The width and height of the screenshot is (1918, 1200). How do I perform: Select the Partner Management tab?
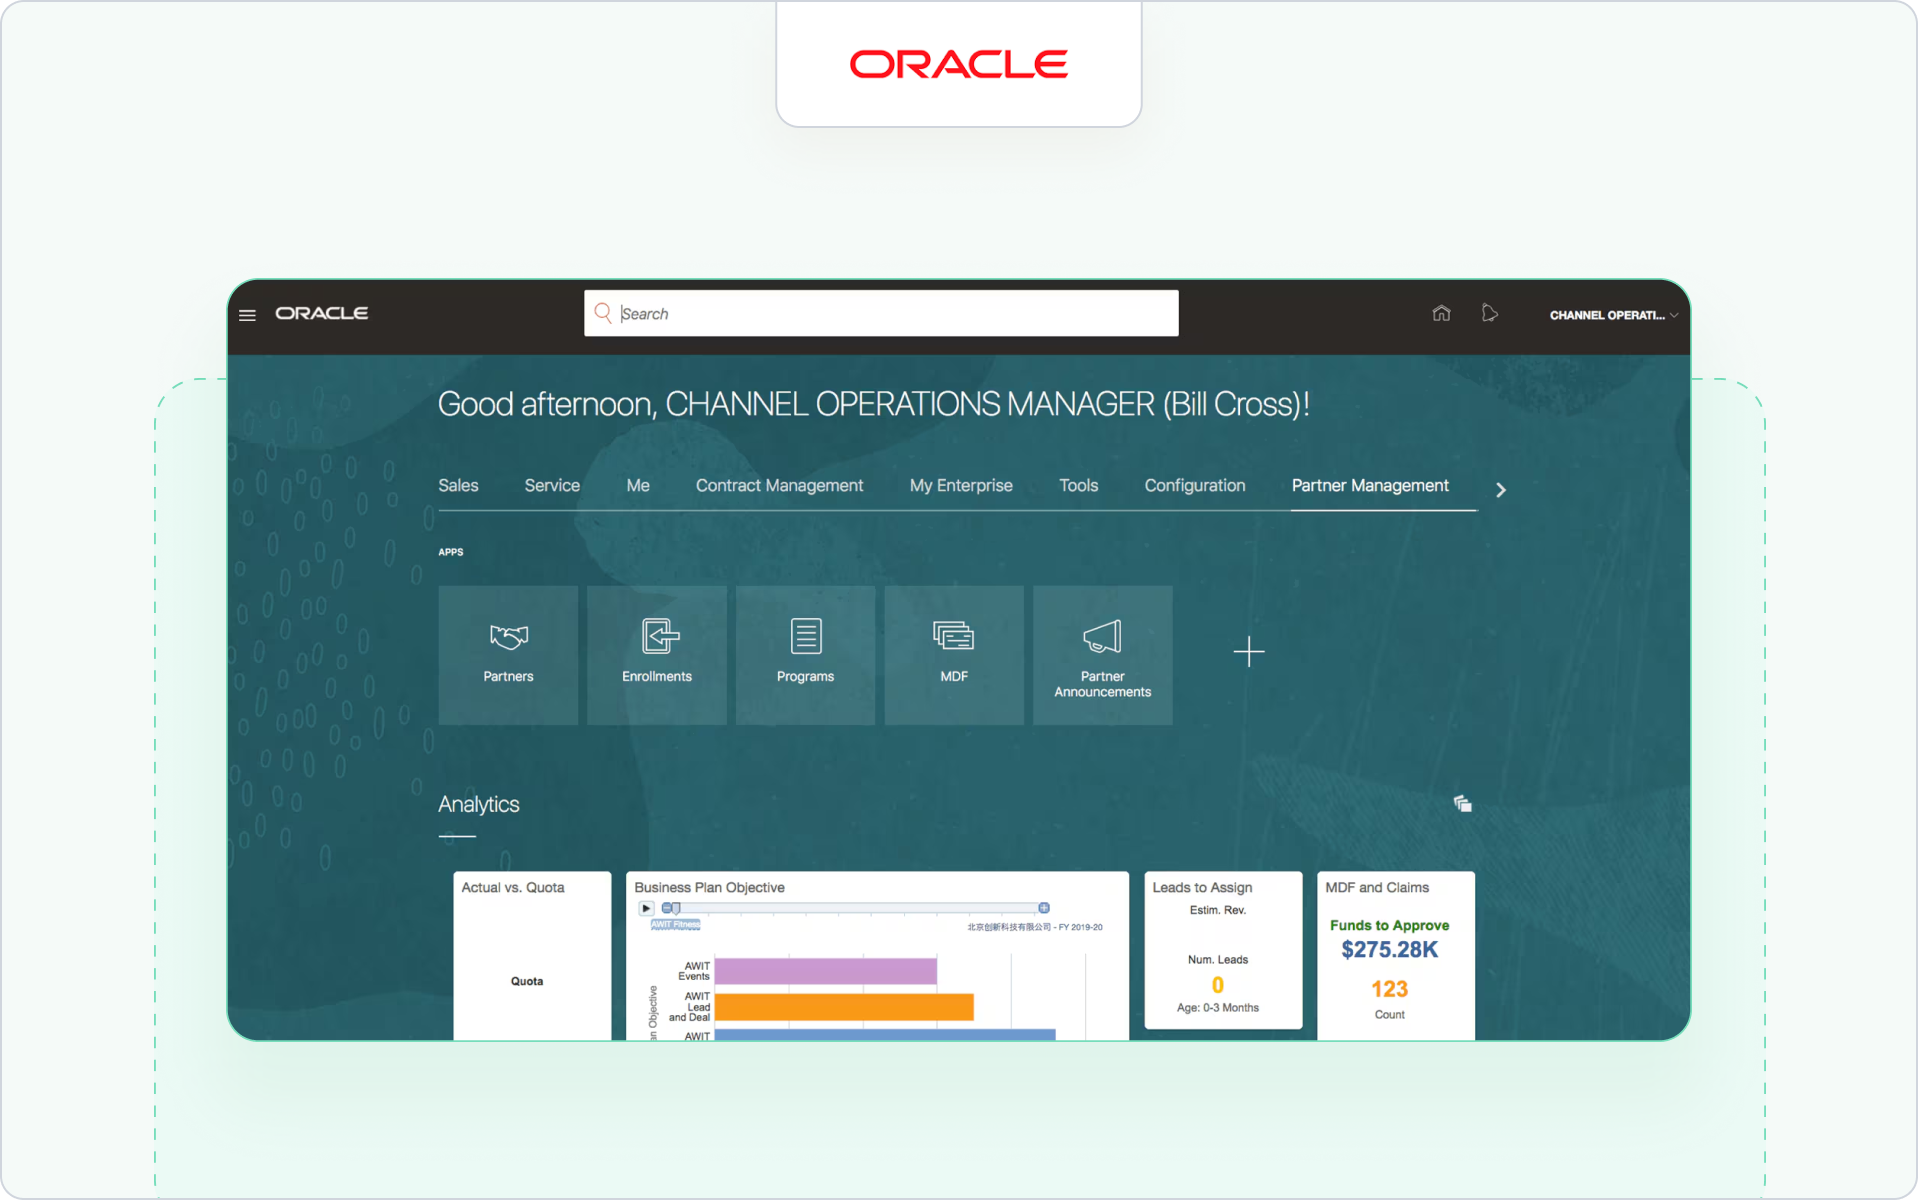[x=1370, y=485]
